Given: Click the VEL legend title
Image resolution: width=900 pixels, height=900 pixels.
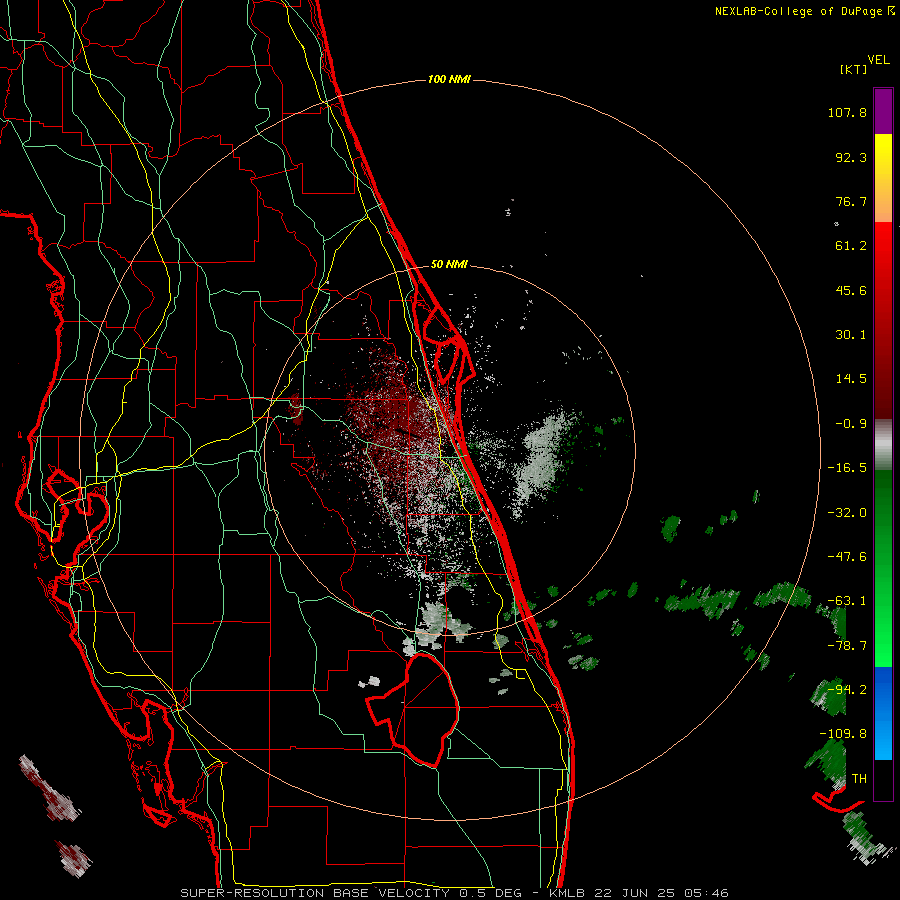Looking at the screenshot, I should tap(878, 60).
